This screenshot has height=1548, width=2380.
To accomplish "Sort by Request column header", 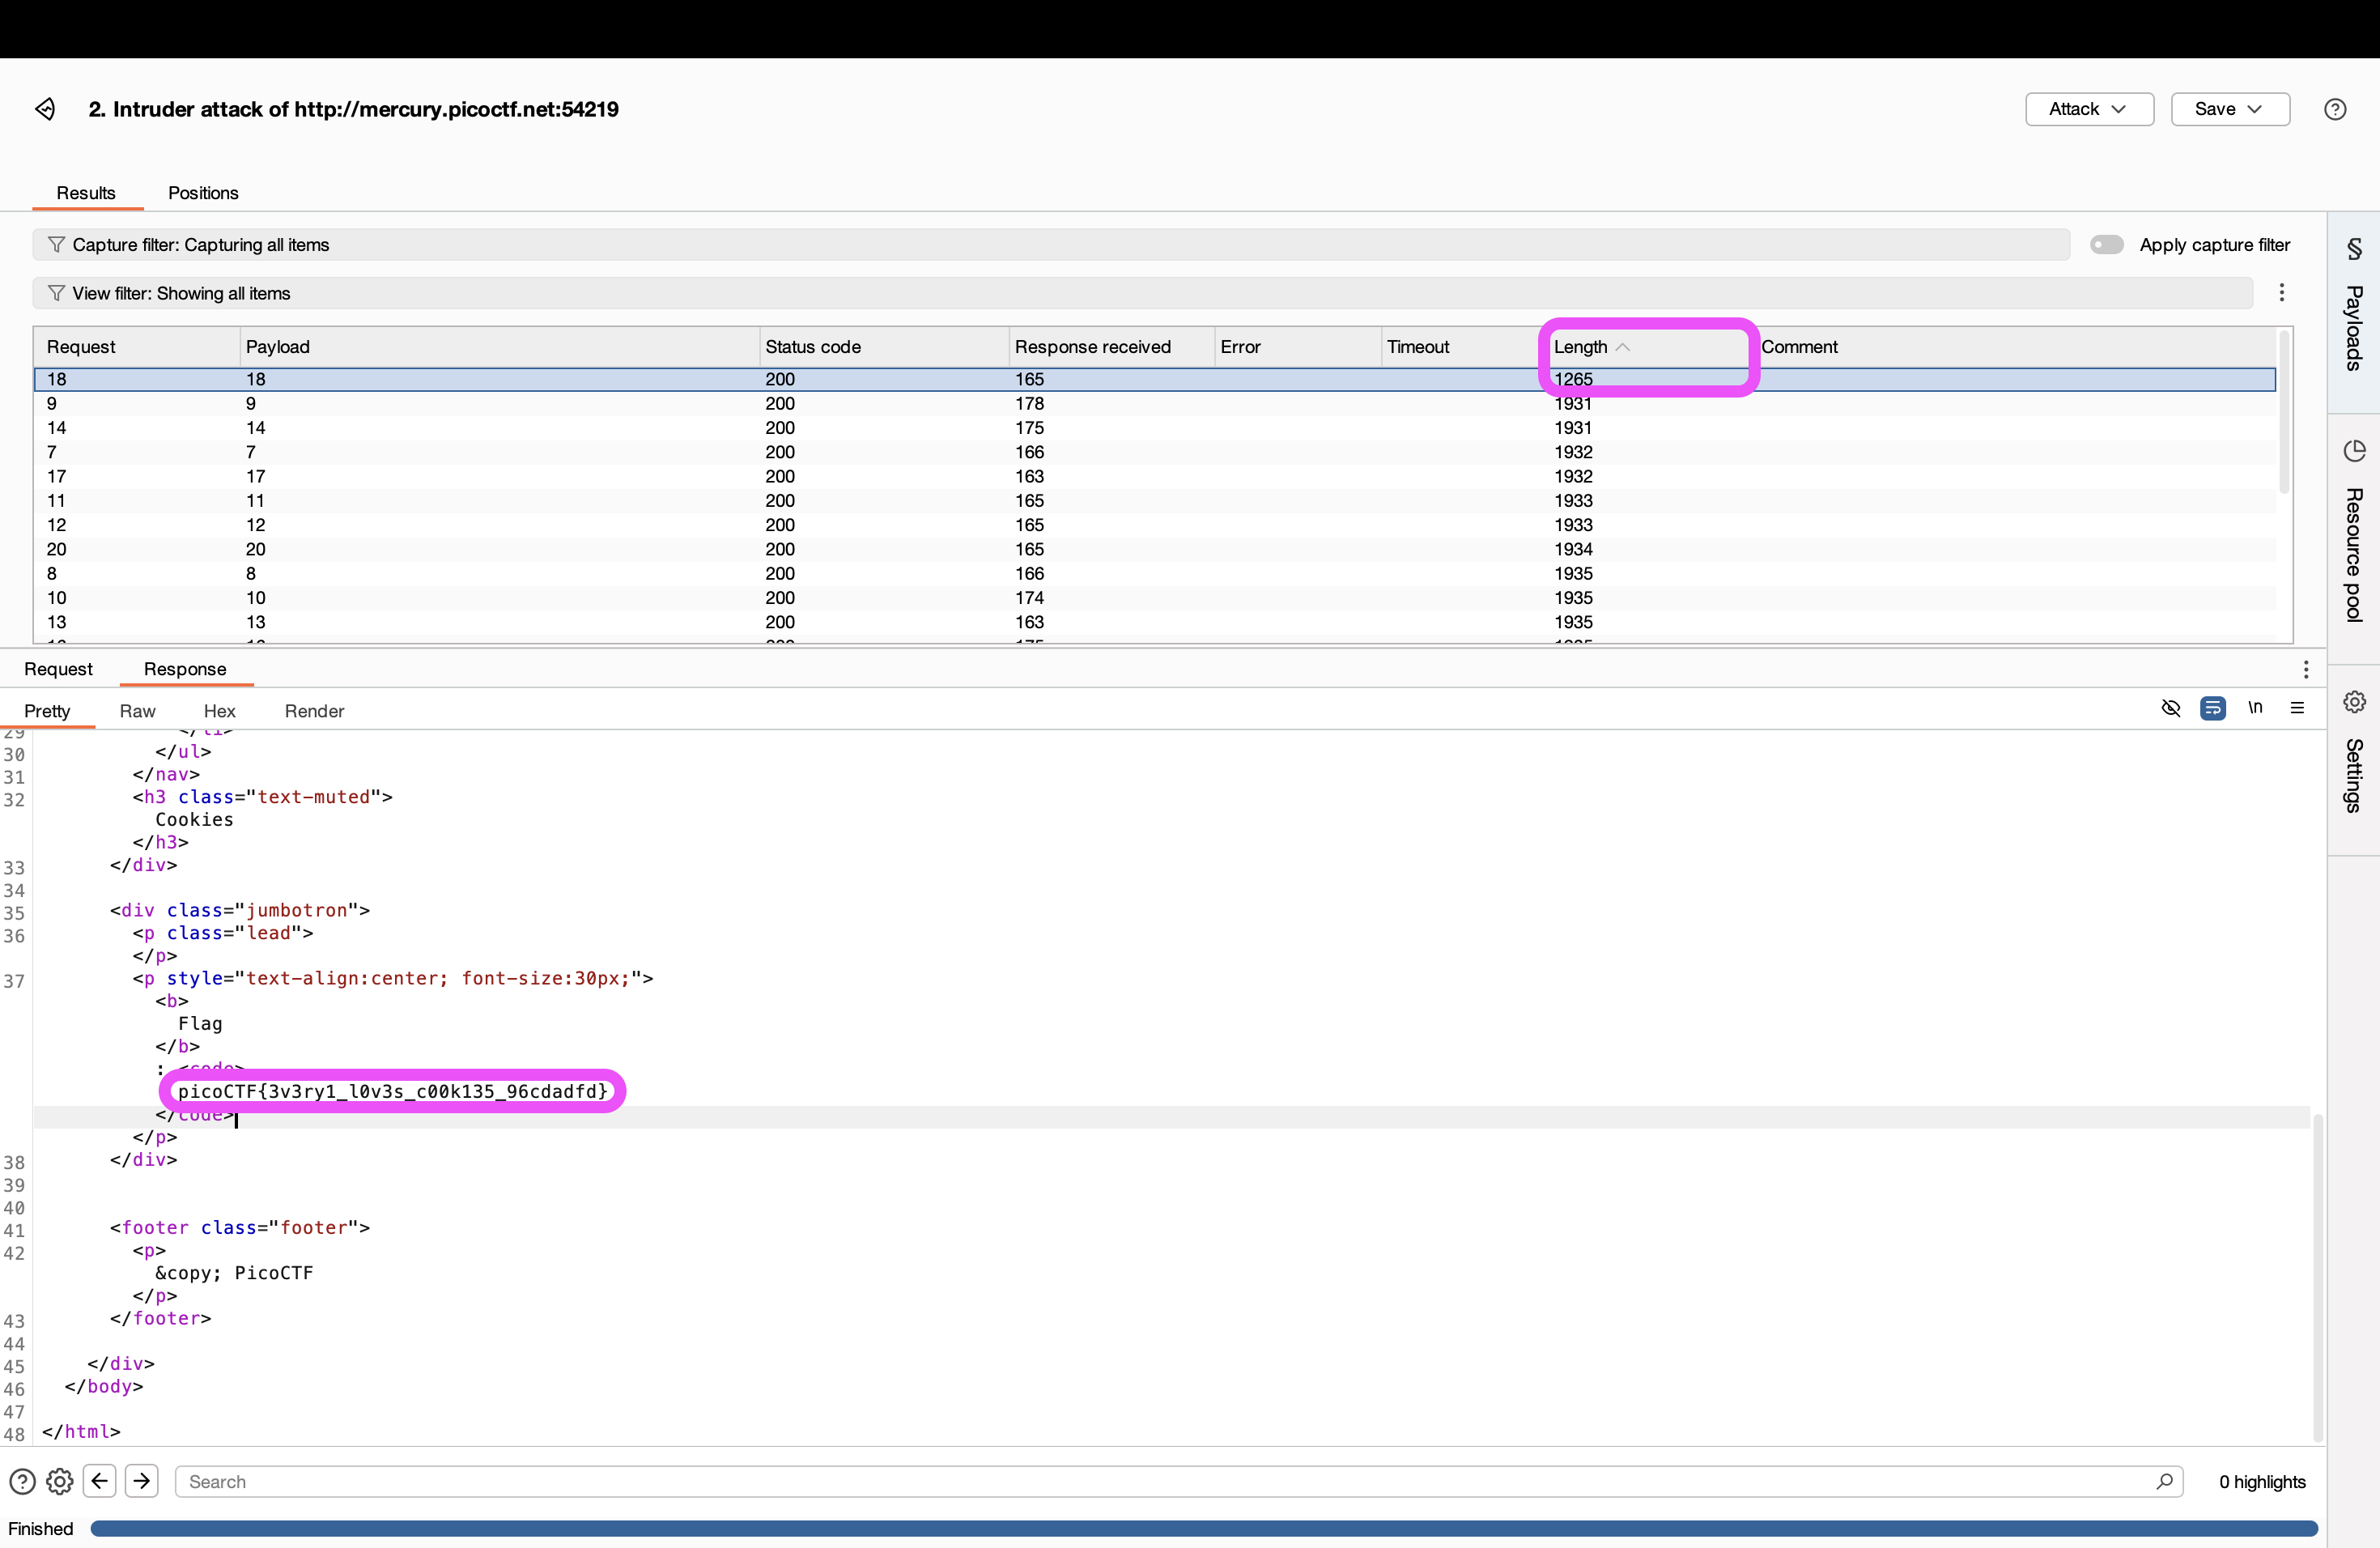I will click(x=138, y=347).
